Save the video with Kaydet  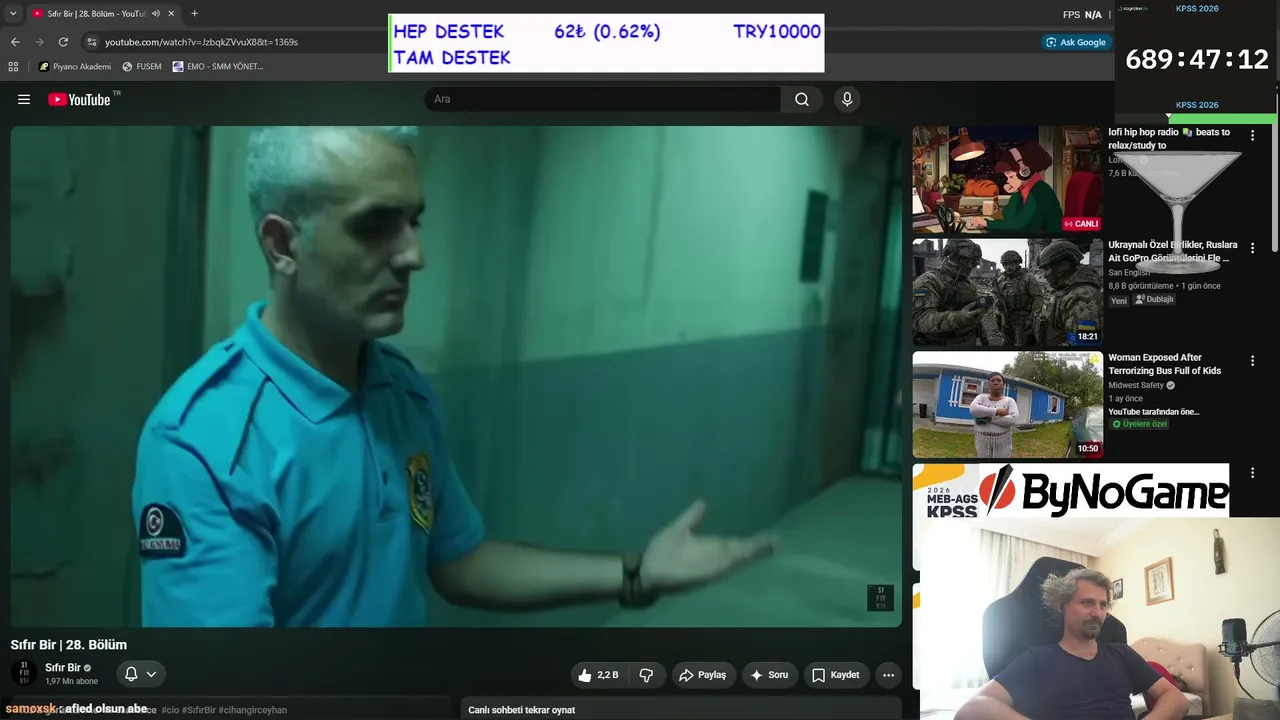[x=836, y=675]
